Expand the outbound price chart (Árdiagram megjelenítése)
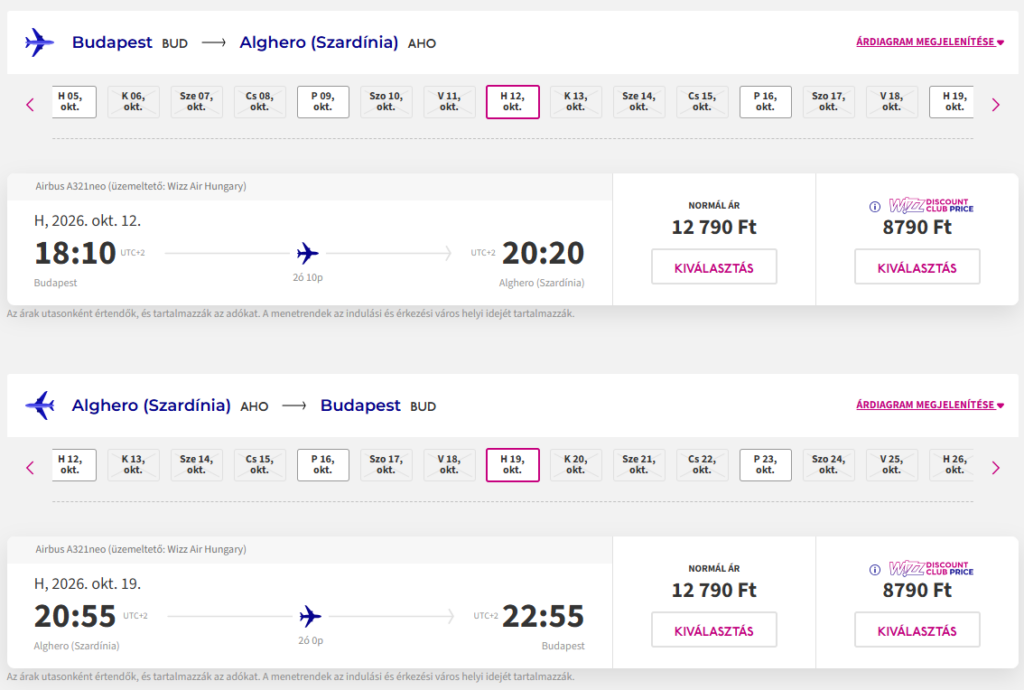The height and width of the screenshot is (690, 1024). click(929, 42)
